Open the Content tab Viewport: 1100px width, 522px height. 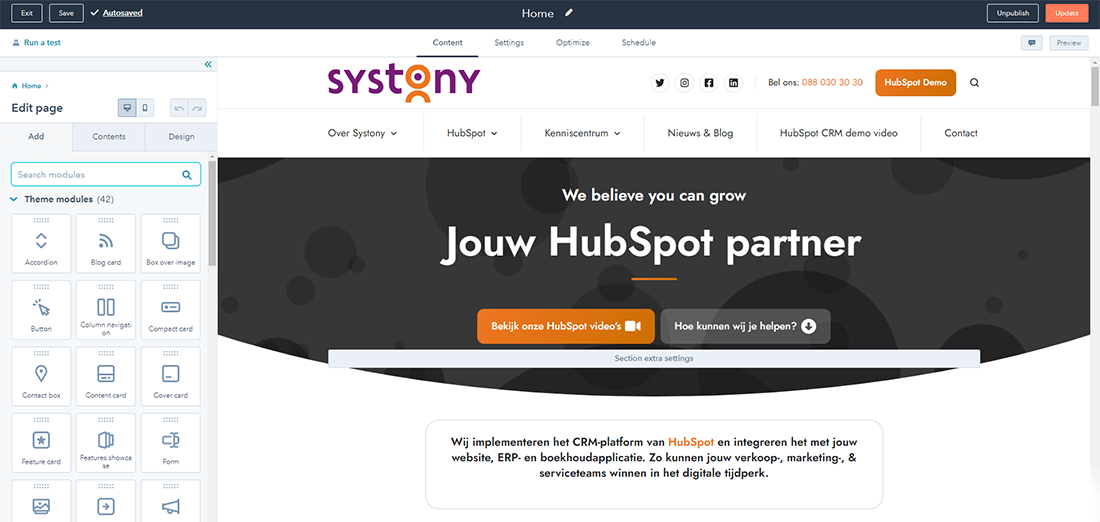coord(448,43)
